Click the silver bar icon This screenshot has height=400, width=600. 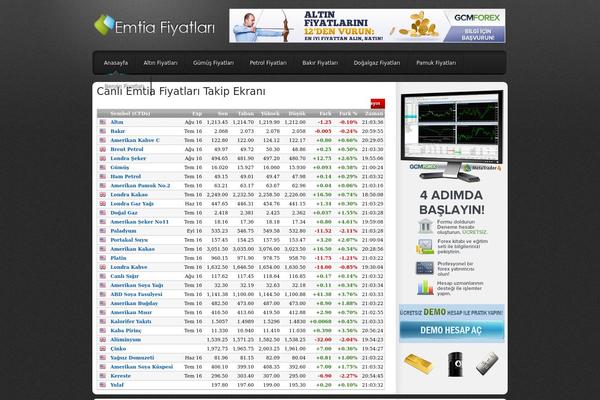click(488, 364)
